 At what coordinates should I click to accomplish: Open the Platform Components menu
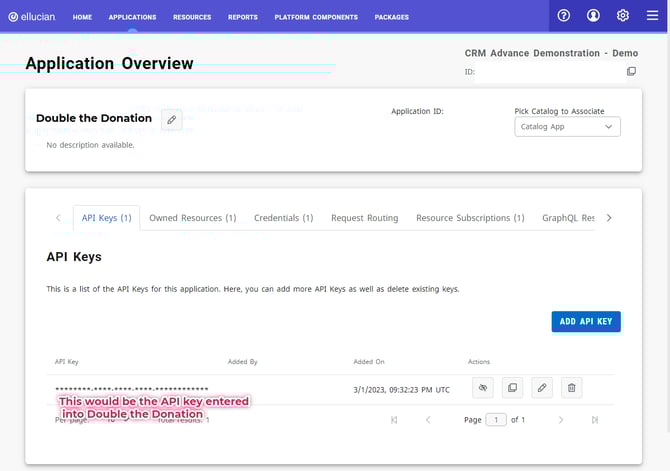tap(316, 17)
